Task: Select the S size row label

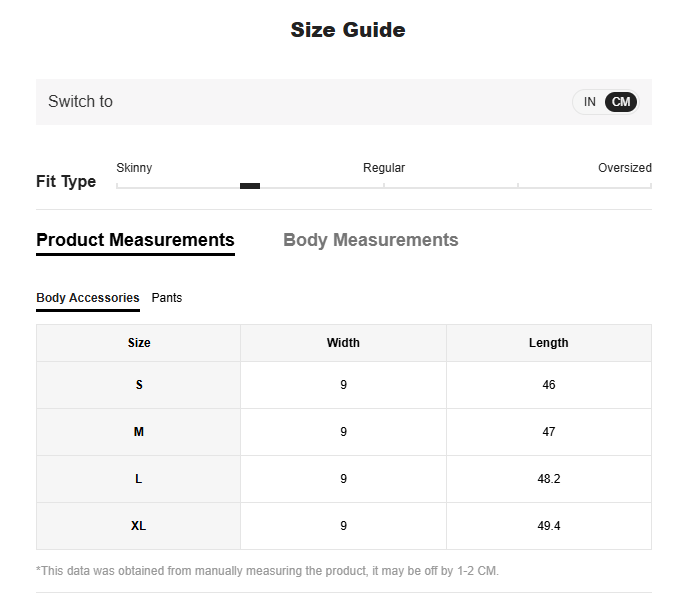Action: [x=139, y=385]
